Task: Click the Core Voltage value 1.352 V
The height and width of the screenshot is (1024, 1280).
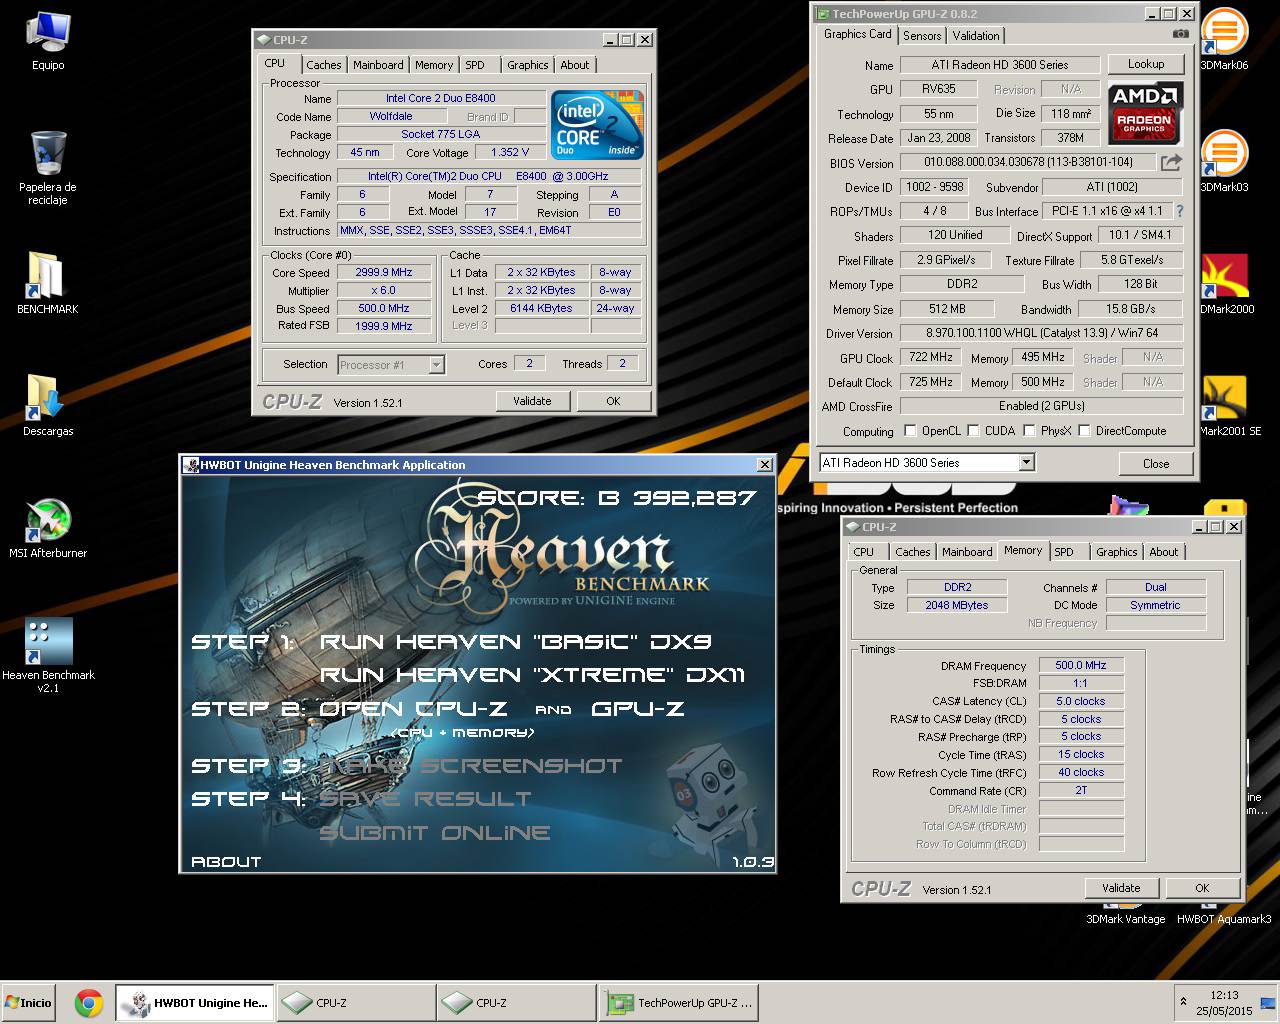Action: [510, 152]
